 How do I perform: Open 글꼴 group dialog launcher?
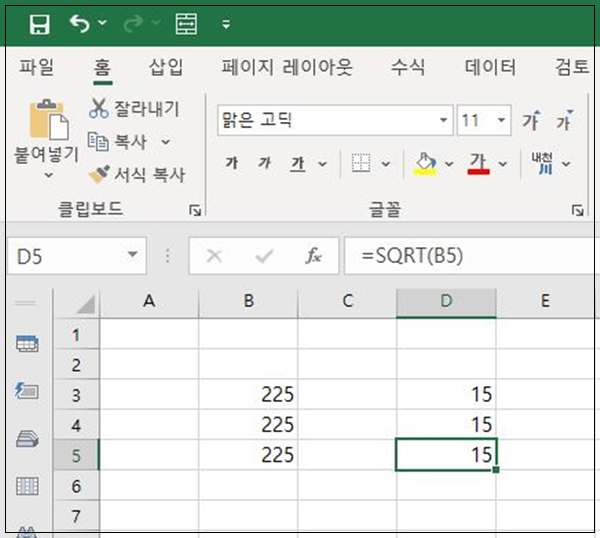coord(577,210)
